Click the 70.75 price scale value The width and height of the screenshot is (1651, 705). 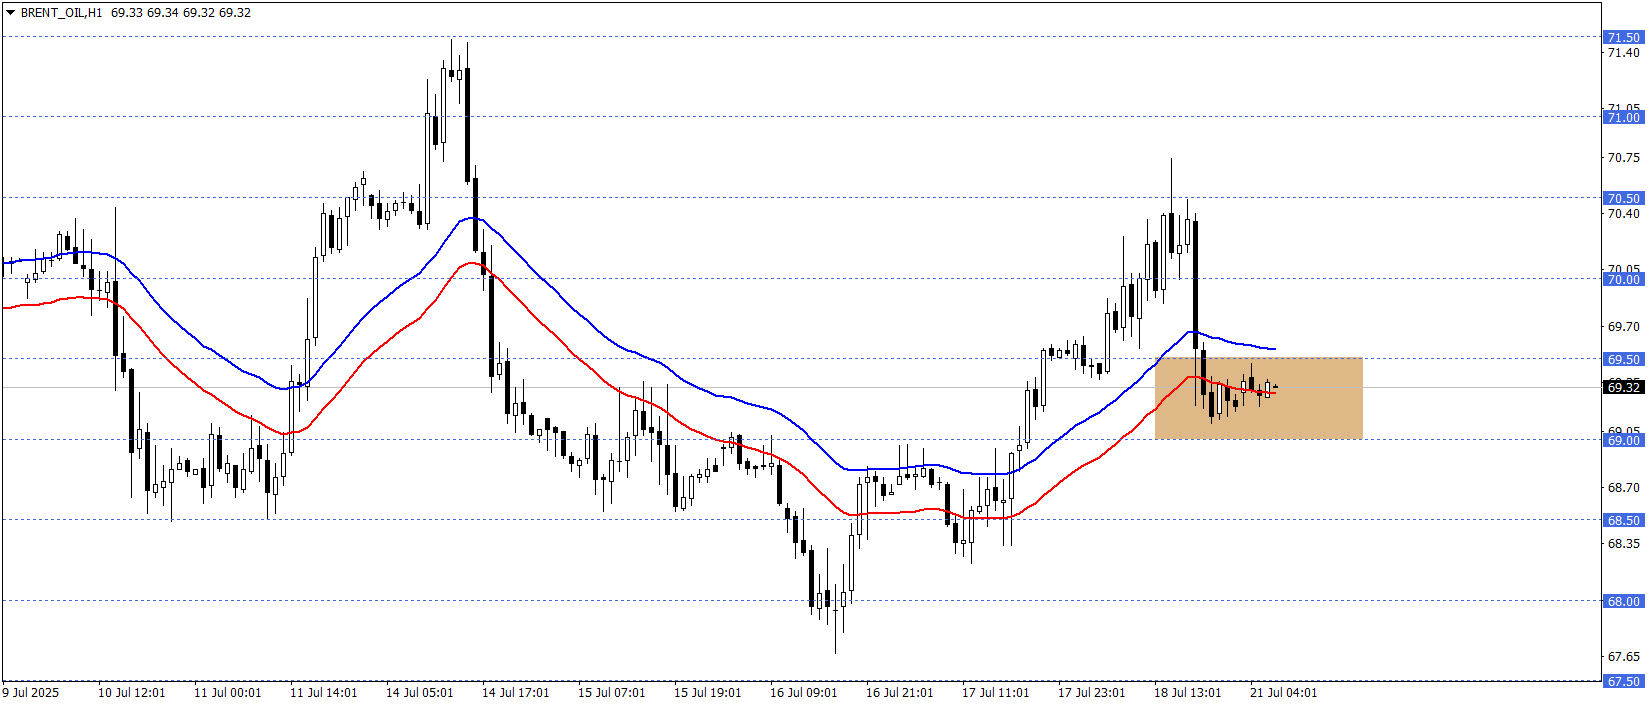click(1623, 157)
